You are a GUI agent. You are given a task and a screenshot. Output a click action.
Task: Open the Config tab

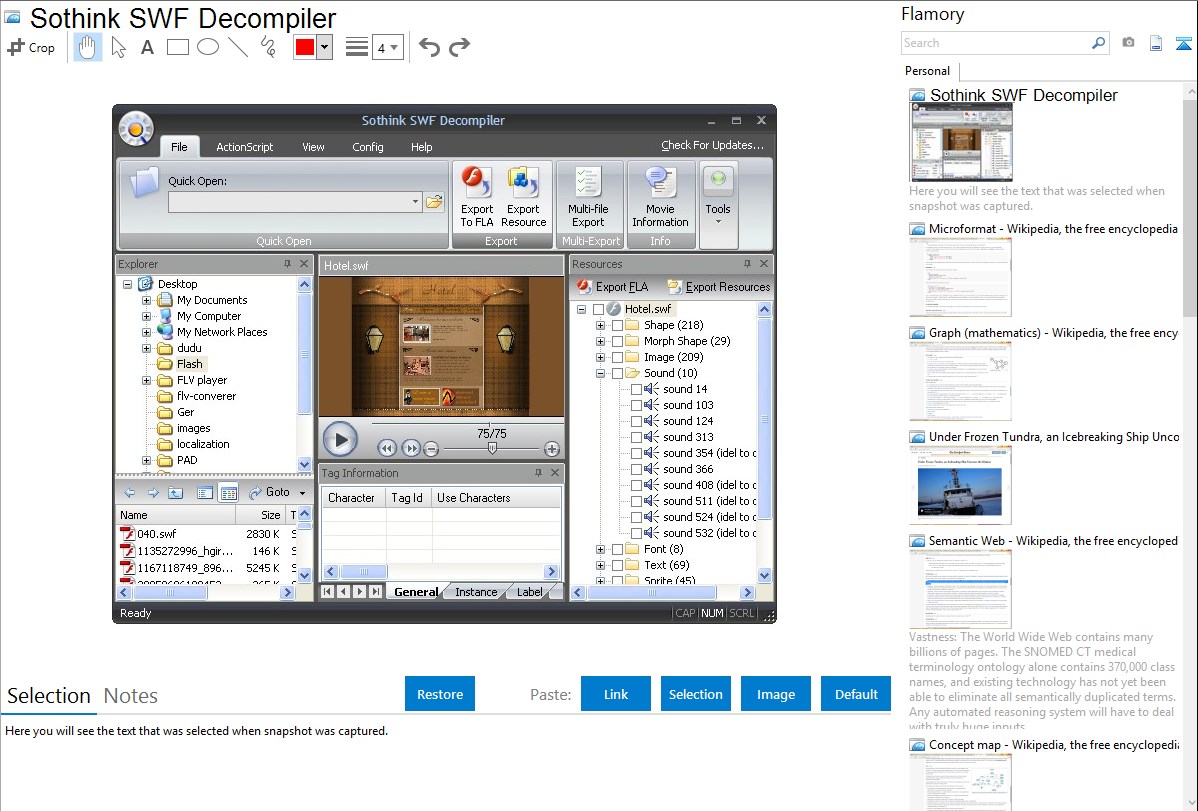[x=367, y=147]
